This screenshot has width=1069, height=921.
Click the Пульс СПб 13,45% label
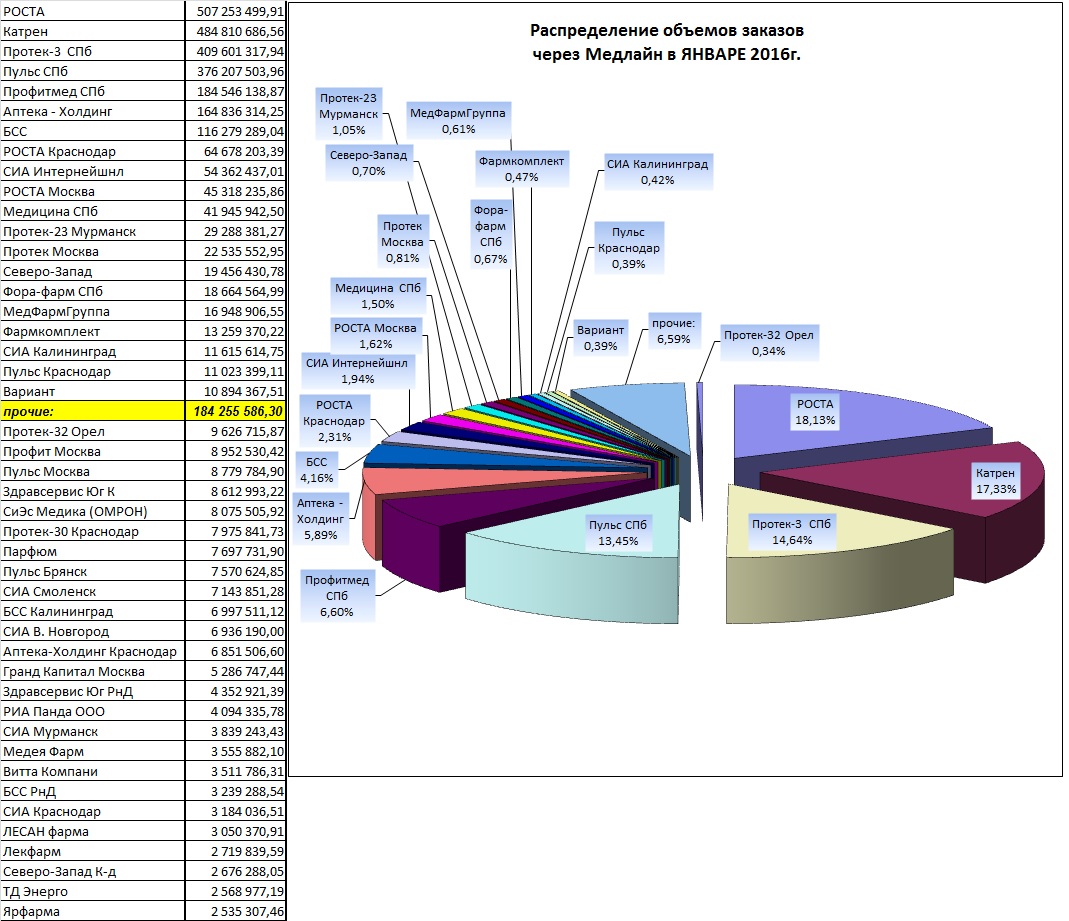tap(618, 533)
